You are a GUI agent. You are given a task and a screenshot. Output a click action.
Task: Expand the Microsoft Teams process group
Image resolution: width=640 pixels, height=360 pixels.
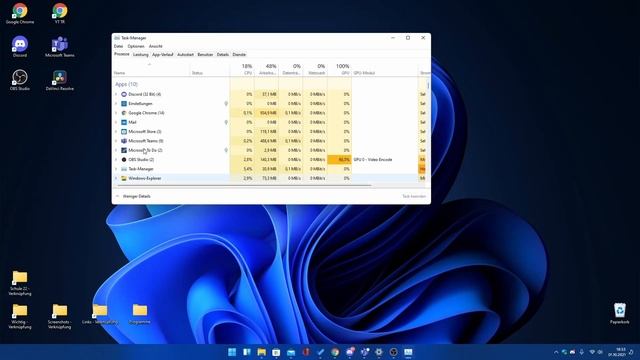coord(116,141)
